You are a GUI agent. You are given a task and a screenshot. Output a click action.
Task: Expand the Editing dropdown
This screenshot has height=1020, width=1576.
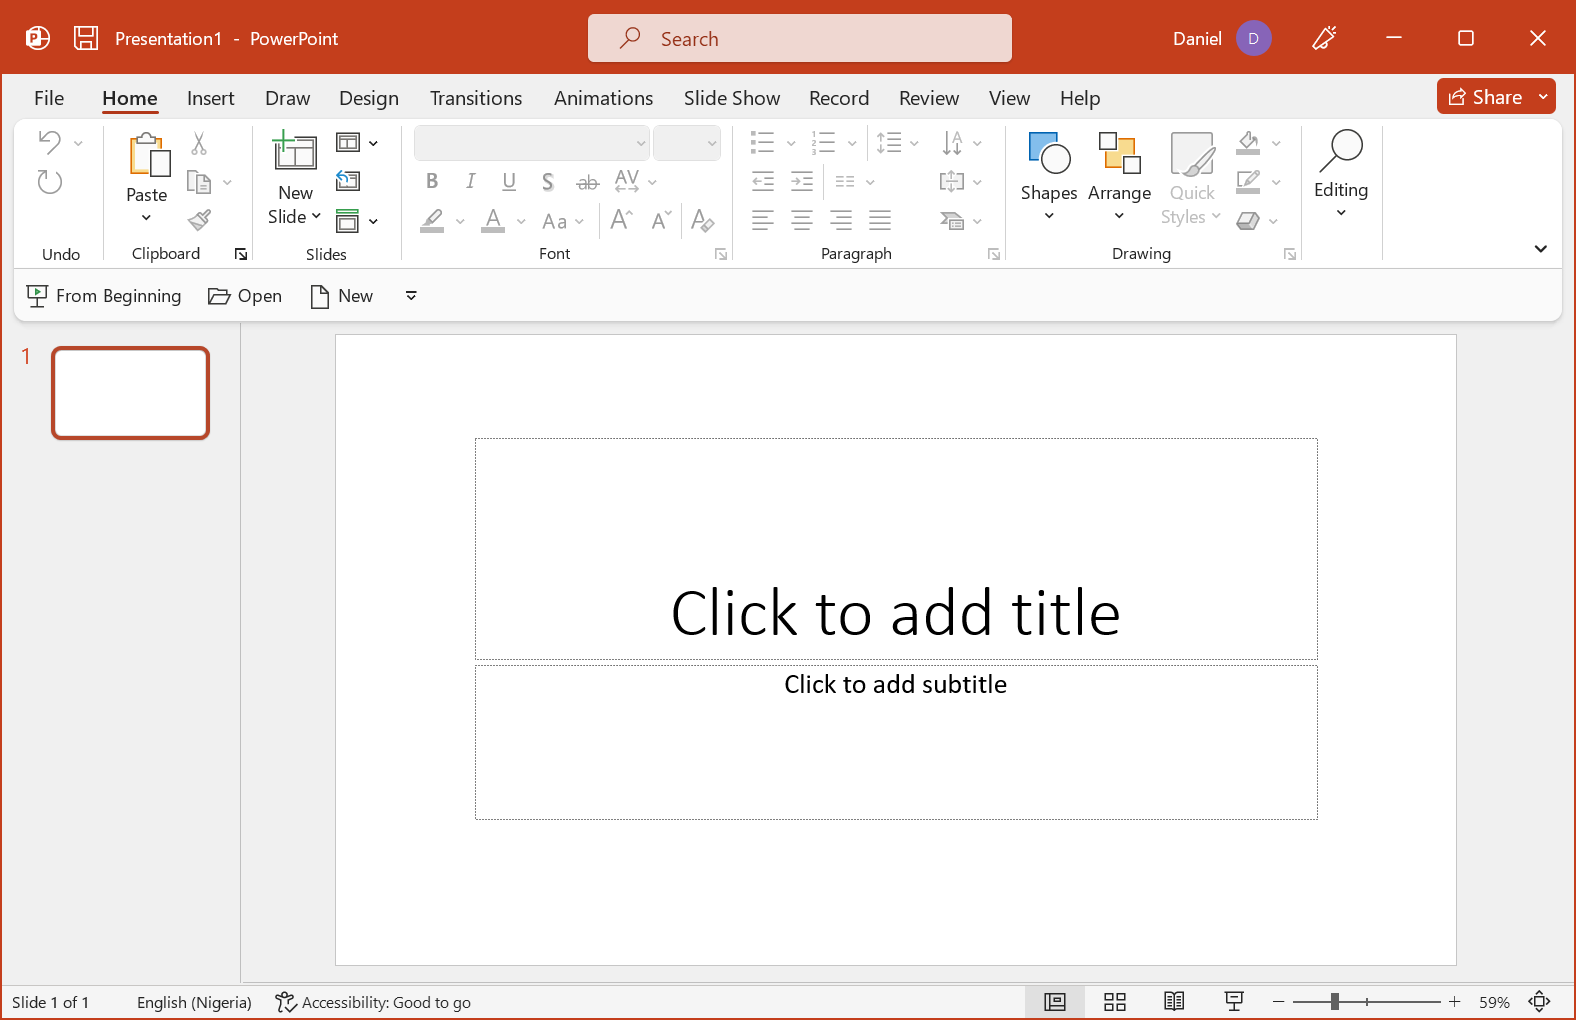tap(1340, 175)
